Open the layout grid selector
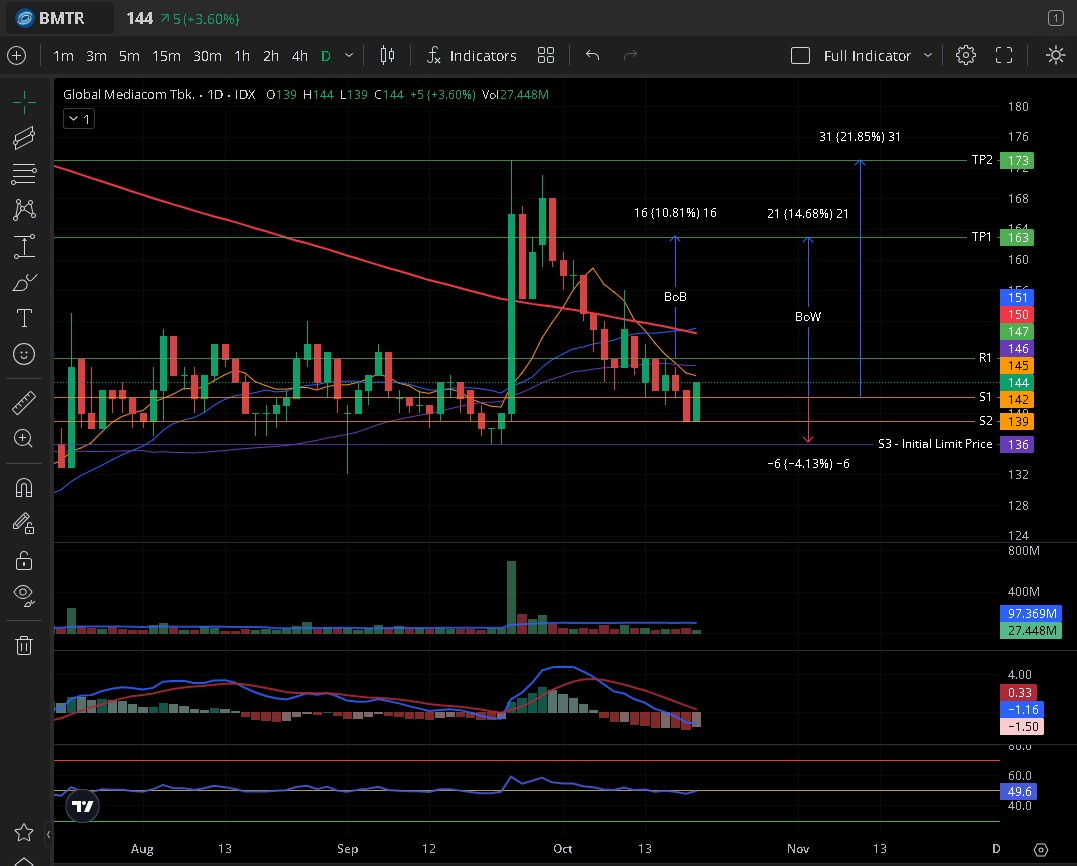 [x=546, y=56]
